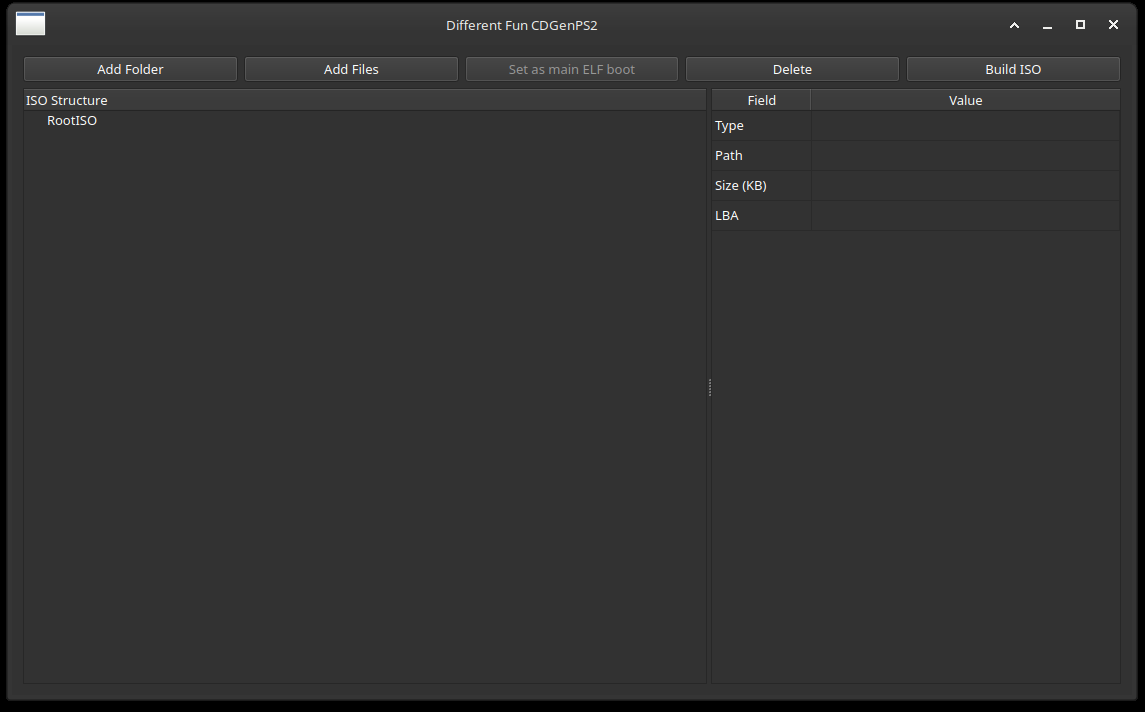Screen dimensions: 1145x712
Task: Click the splitter handle between the panels
Action: click(x=709, y=387)
